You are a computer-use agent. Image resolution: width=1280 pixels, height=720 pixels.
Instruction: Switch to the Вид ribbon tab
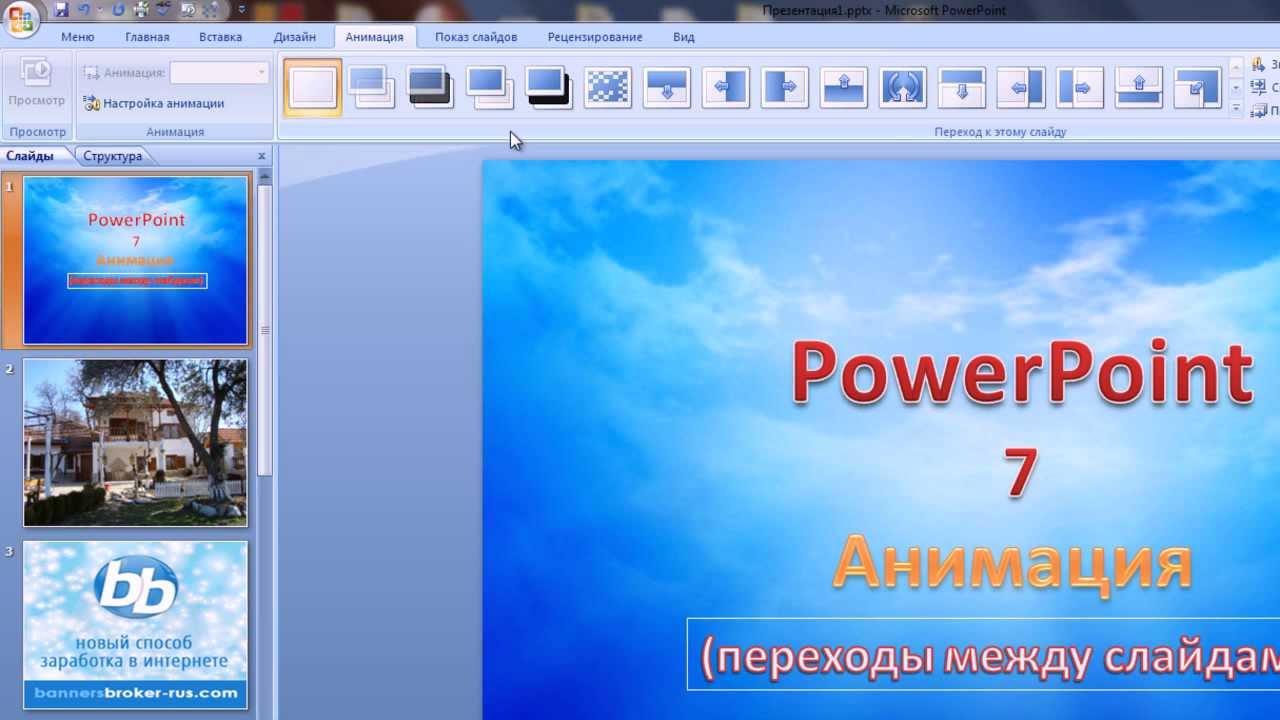point(684,37)
